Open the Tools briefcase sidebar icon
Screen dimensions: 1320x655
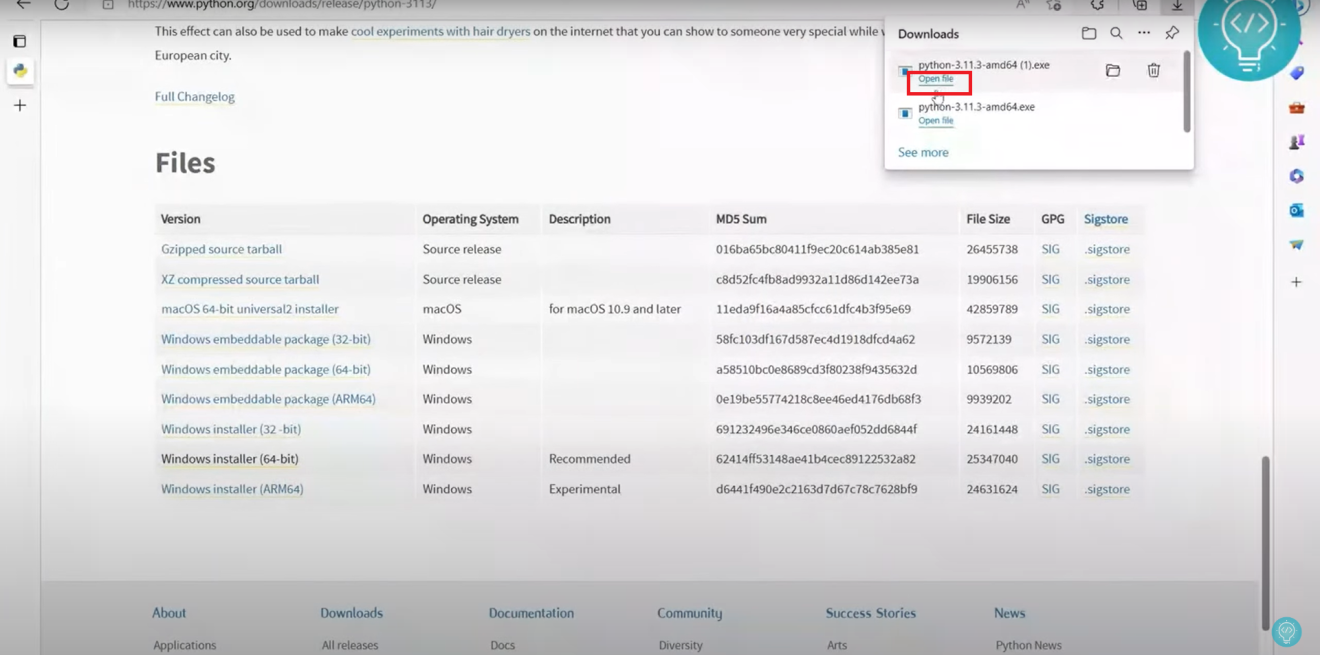tap(1296, 108)
